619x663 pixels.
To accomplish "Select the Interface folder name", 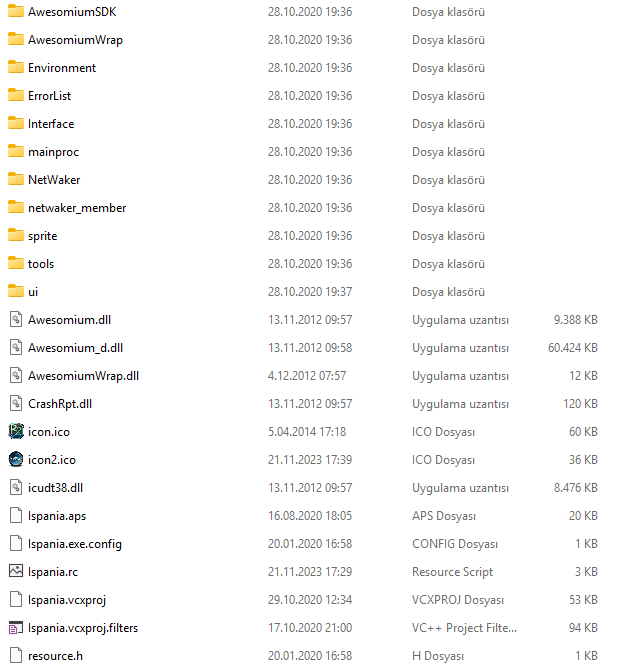I will (51, 124).
